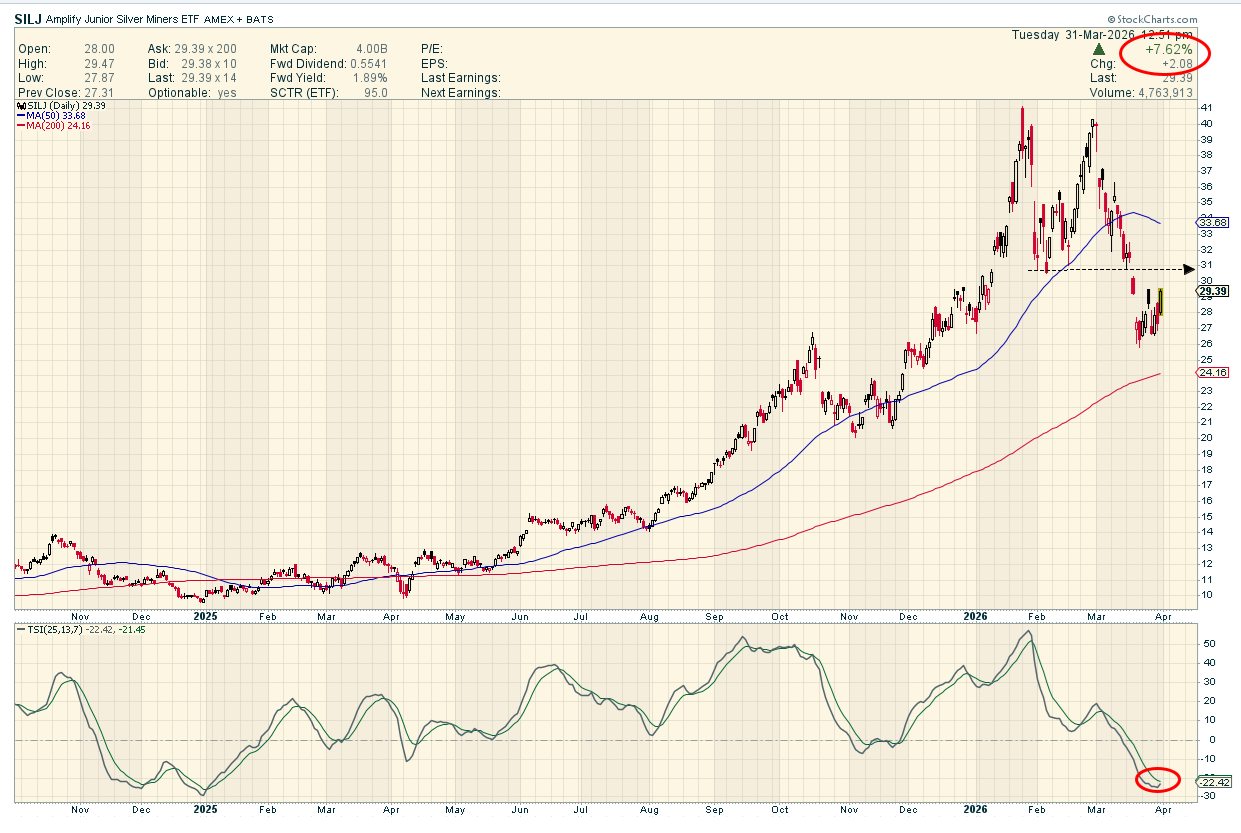Click the red circle around the TSI low

point(1158,780)
